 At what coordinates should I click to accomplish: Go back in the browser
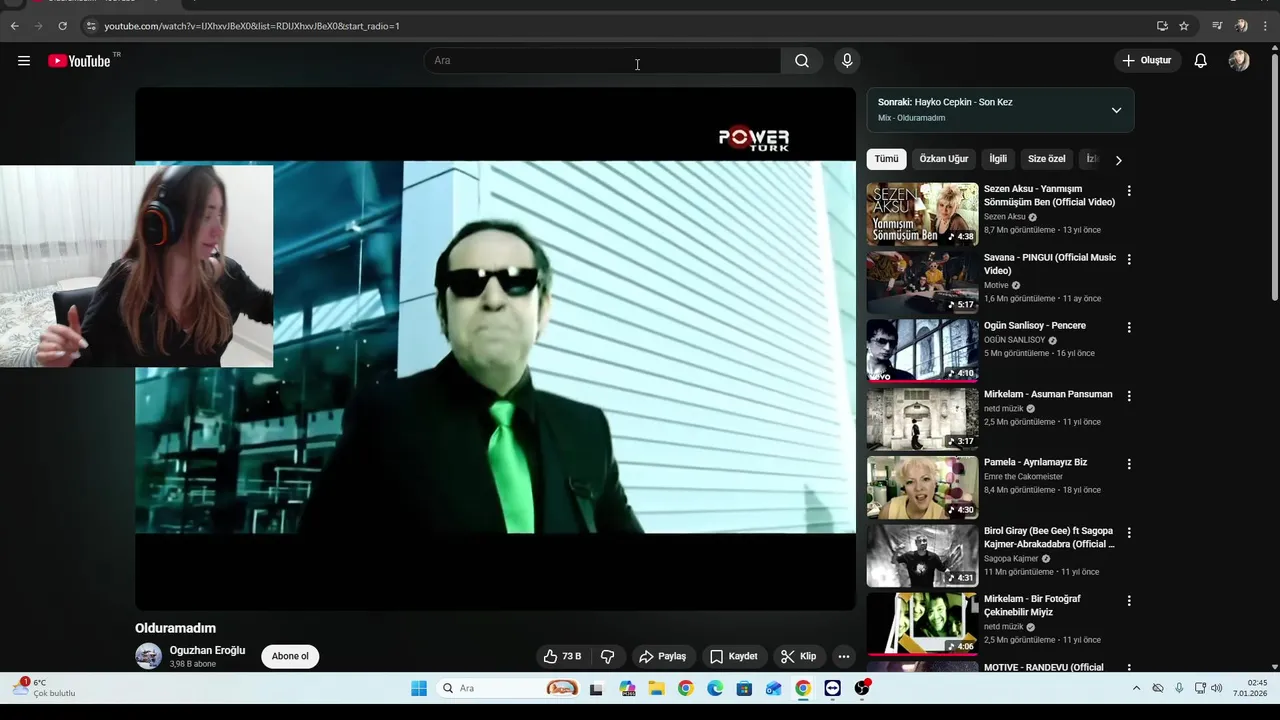pos(14,26)
